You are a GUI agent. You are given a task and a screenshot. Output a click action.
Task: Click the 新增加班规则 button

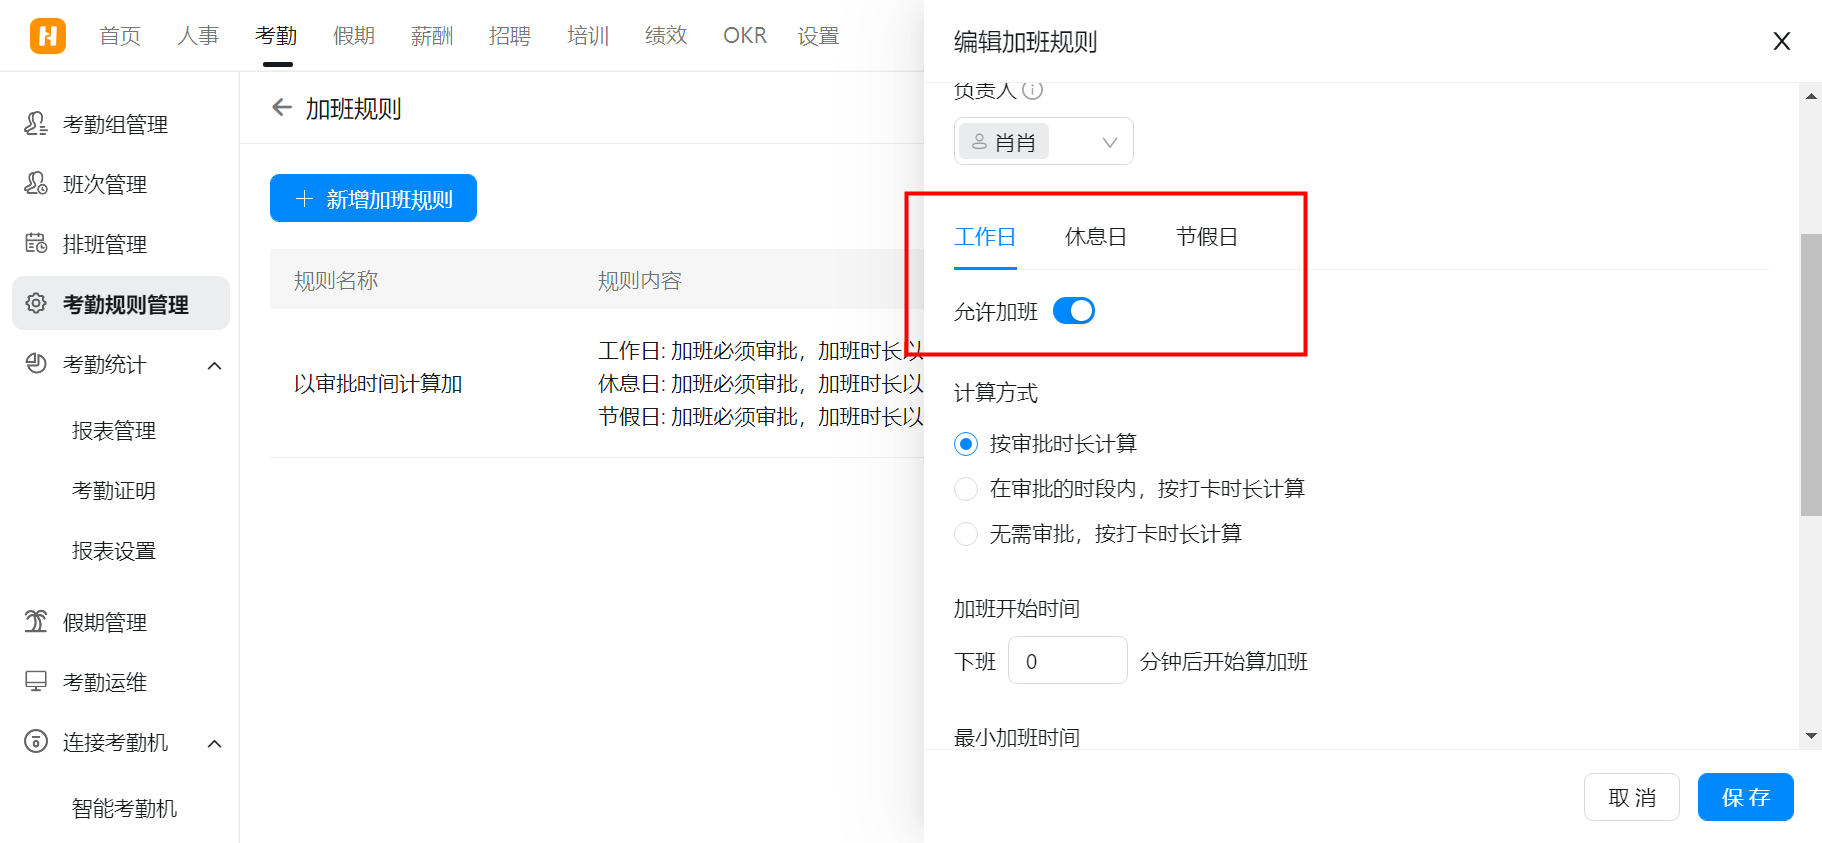[x=373, y=198]
